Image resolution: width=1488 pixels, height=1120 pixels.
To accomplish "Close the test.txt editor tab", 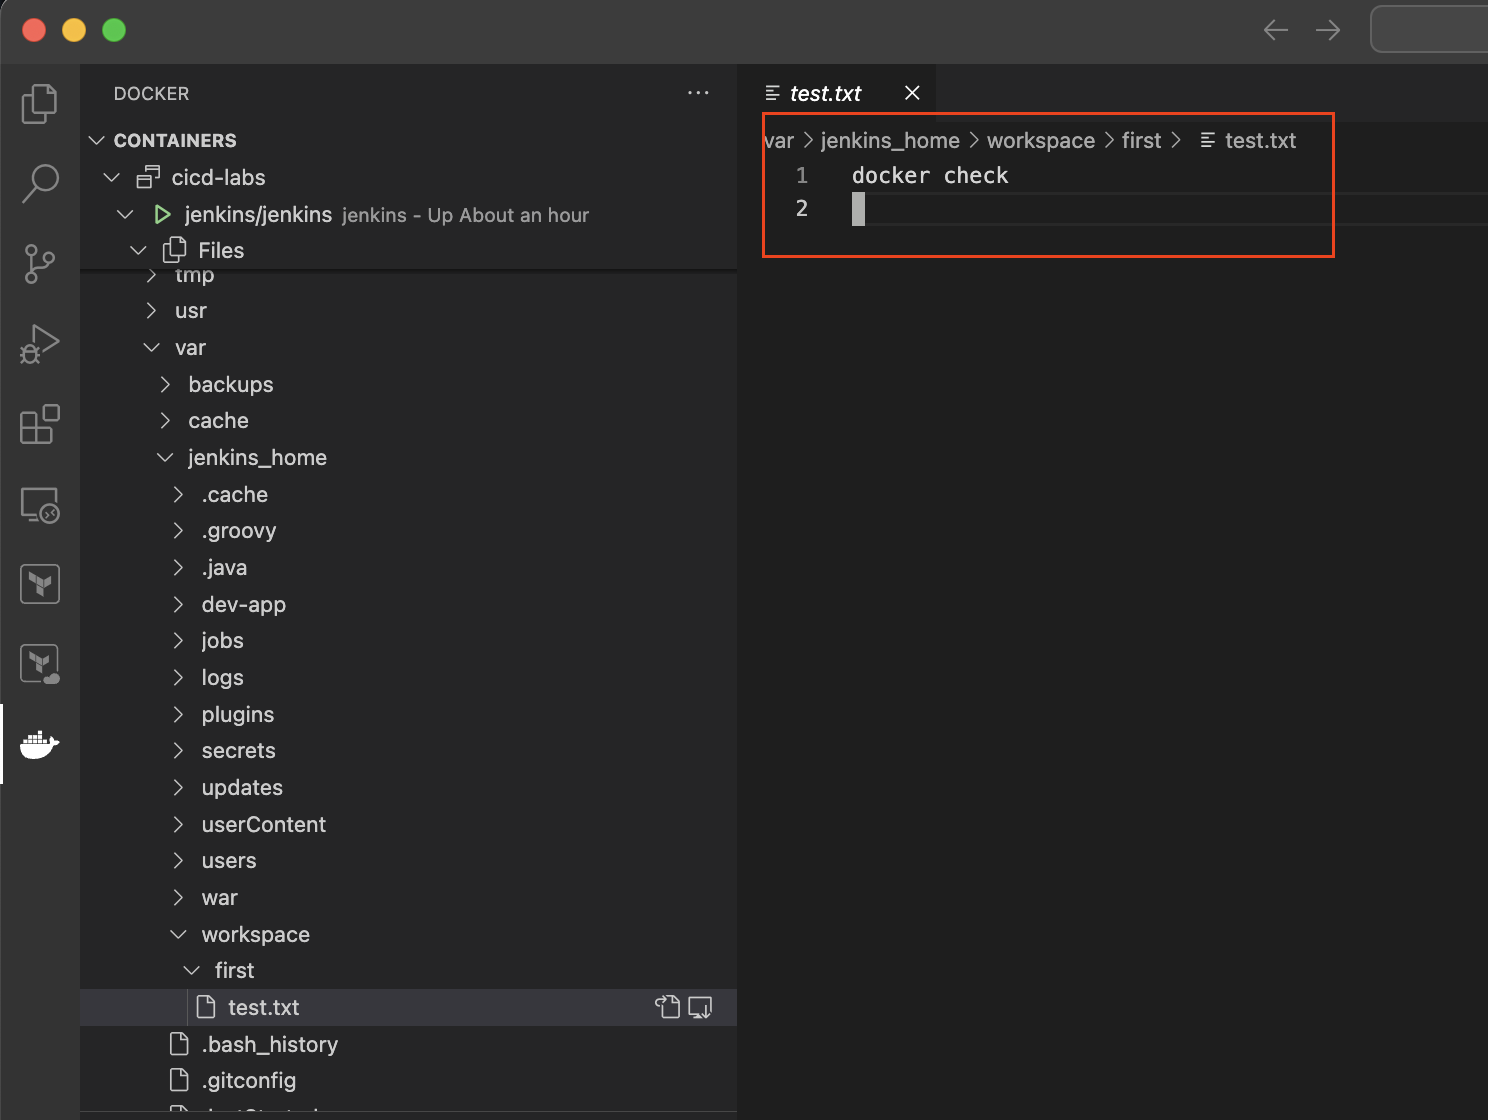I will click(912, 93).
